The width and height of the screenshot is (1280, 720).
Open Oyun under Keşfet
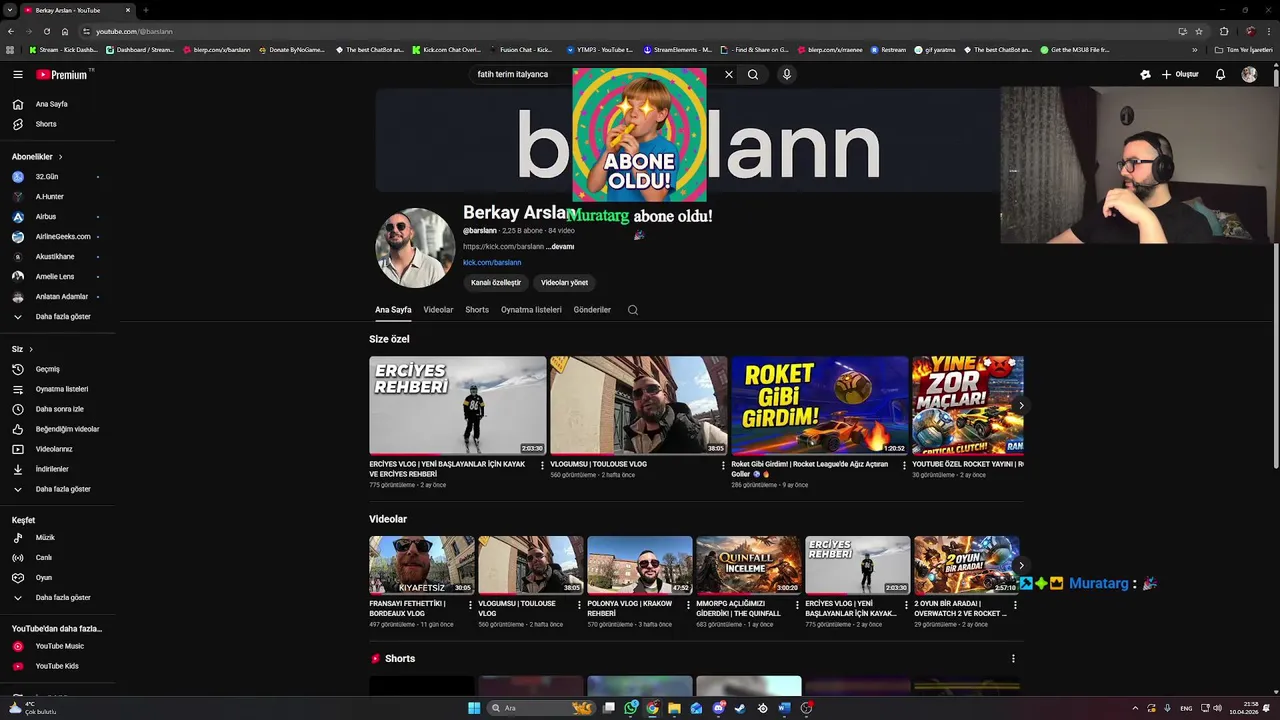coord(58,578)
